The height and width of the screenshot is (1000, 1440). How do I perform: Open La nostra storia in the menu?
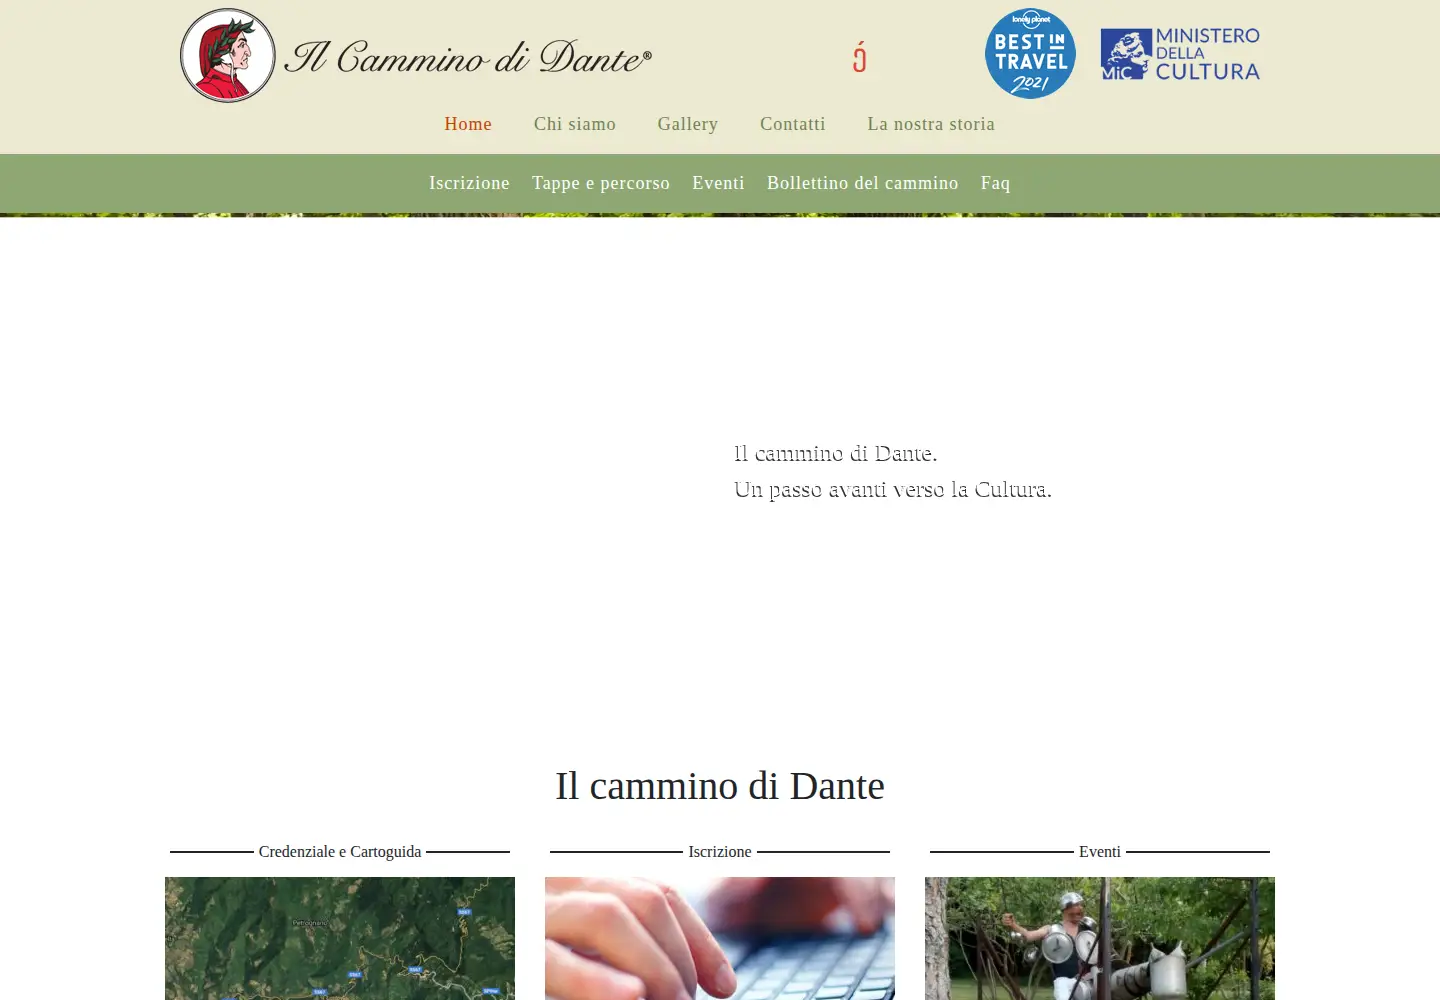point(931,124)
